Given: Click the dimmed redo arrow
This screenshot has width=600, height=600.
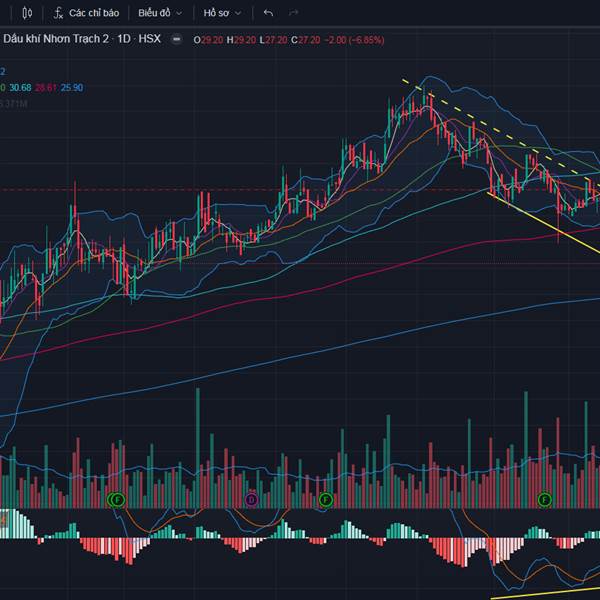Looking at the screenshot, I should pyautogui.click(x=293, y=13).
